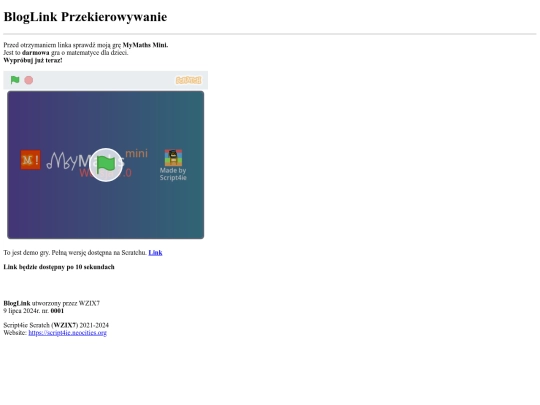Click the BlogLink Przekierowywanie heading
This screenshot has height=405, width=540.
[x=85, y=17]
